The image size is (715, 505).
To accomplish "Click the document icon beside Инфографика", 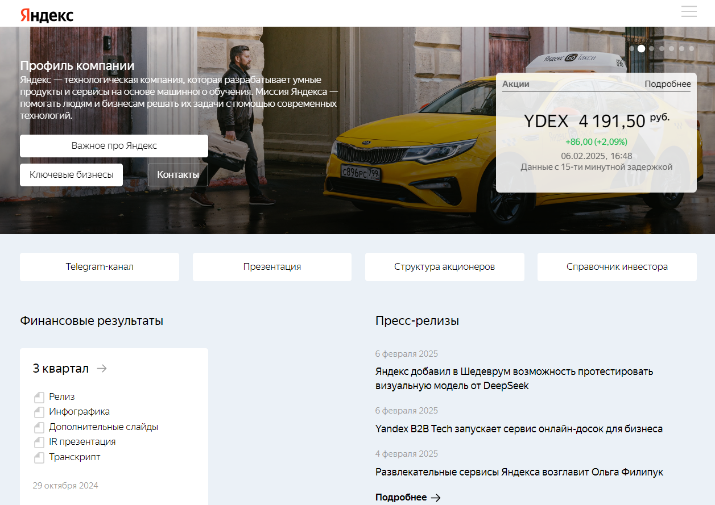I will (39, 412).
